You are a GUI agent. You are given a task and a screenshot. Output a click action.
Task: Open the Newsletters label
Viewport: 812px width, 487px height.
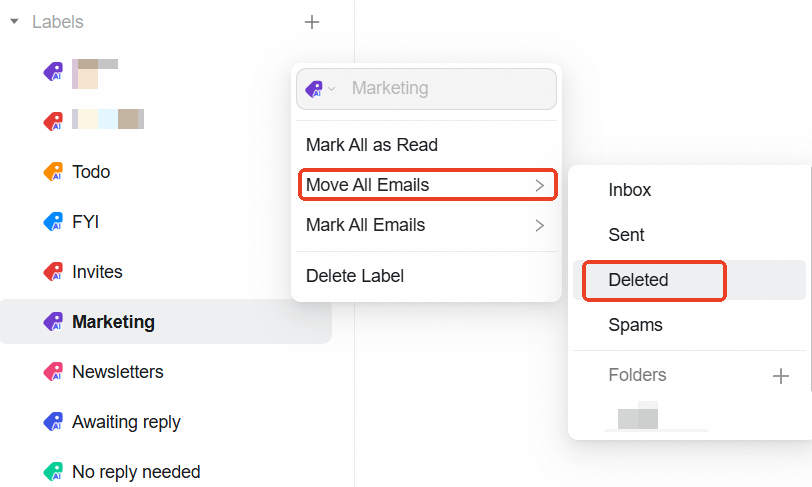pyautogui.click(x=118, y=371)
